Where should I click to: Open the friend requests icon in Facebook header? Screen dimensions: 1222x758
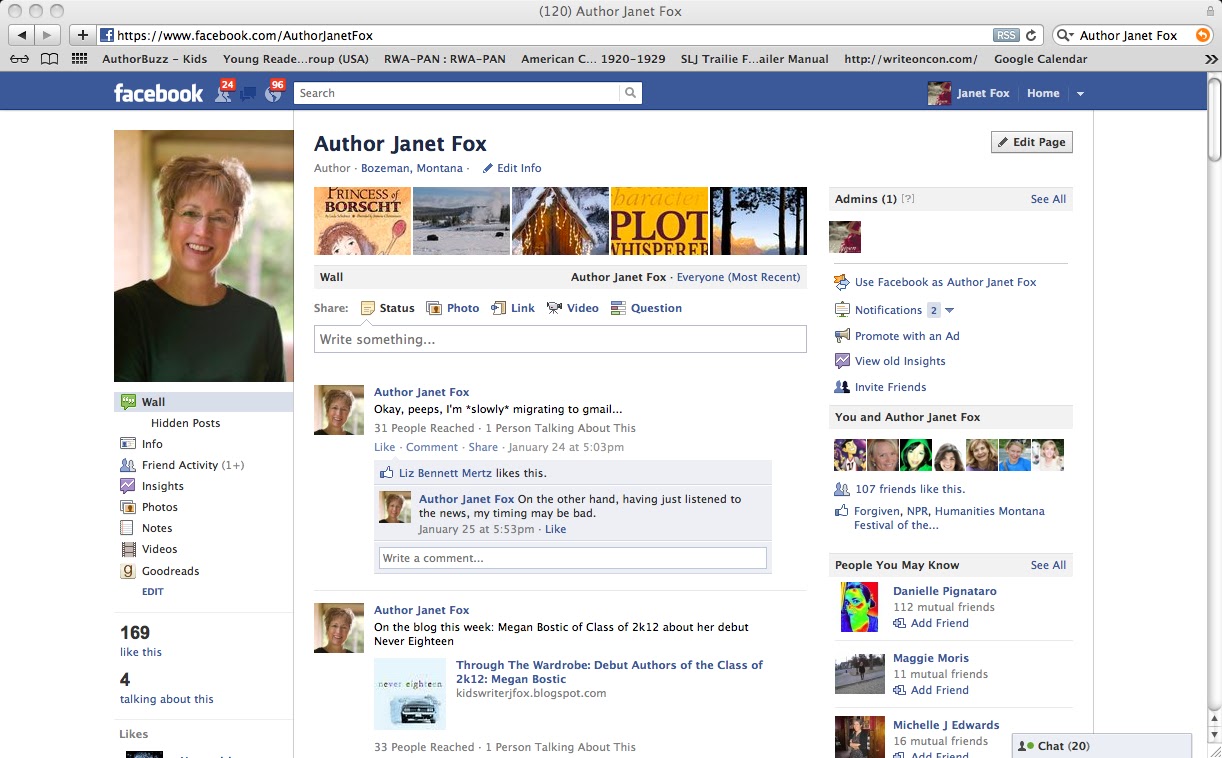click(222, 93)
